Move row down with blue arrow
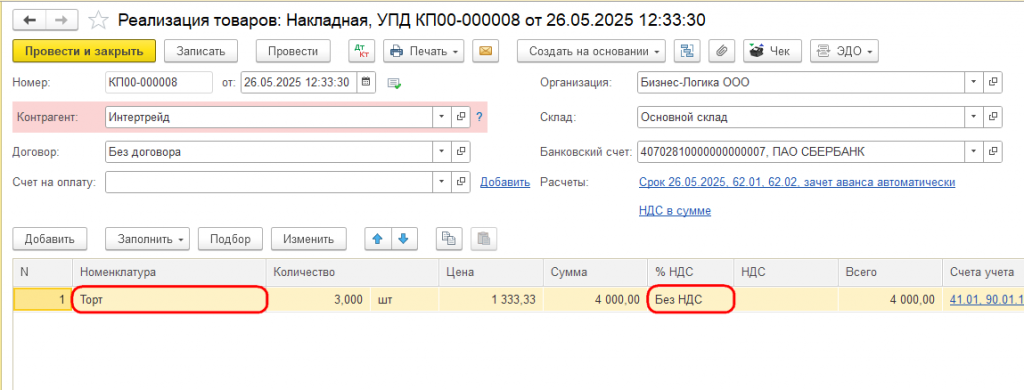Screen dimensions: 1024x390 (404, 239)
